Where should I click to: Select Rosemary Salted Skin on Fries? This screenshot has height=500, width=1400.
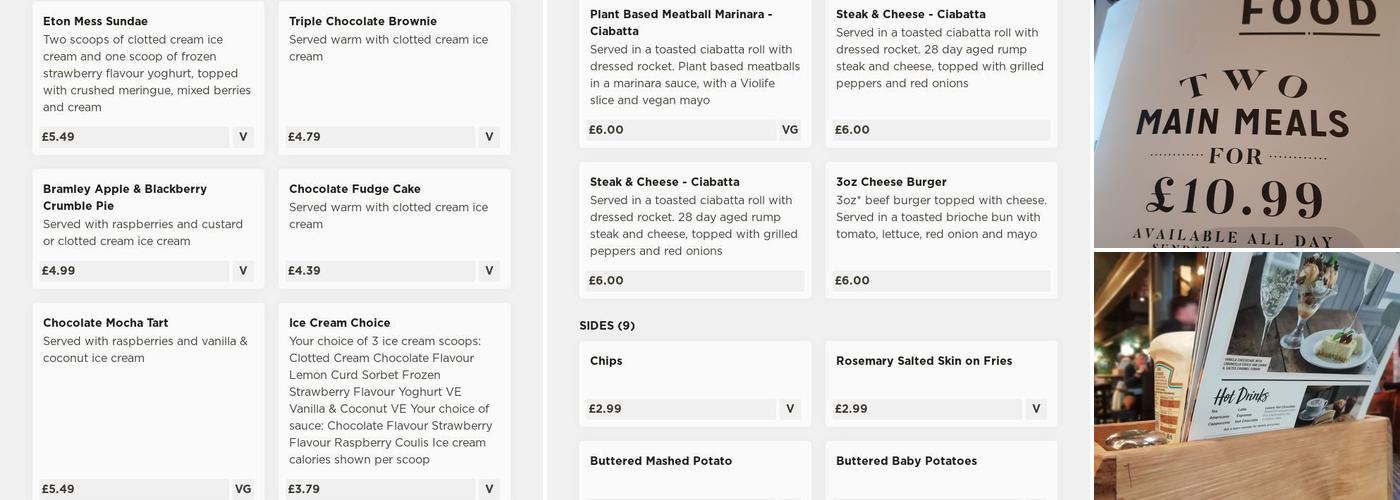click(x=923, y=361)
